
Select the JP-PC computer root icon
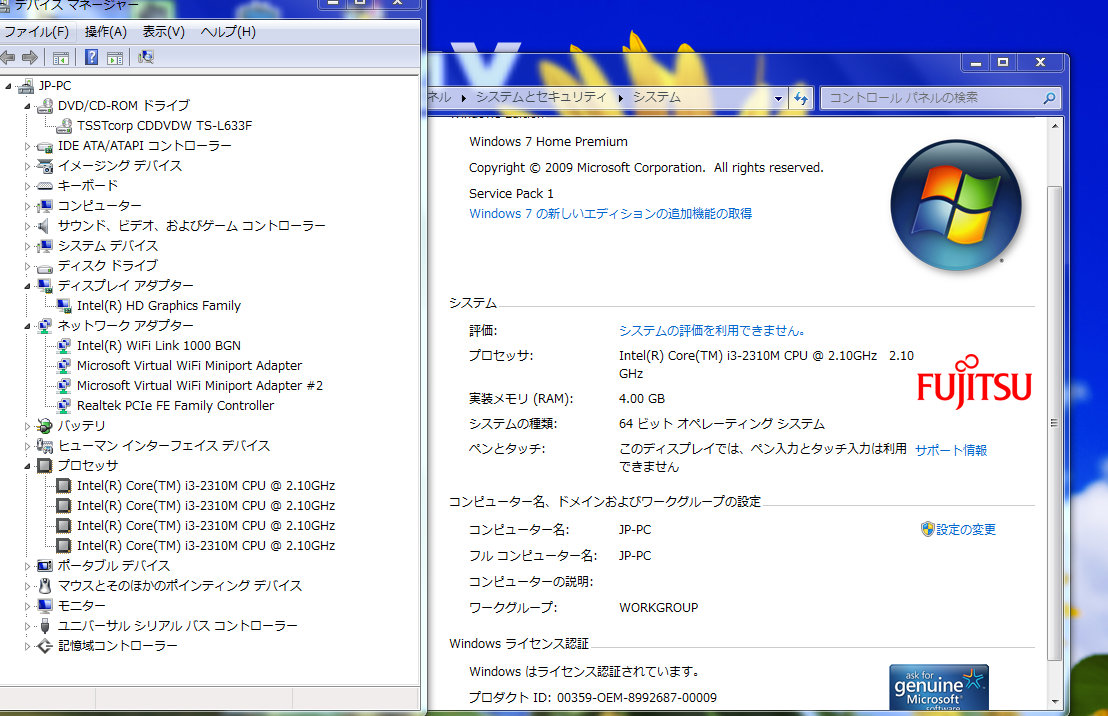pos(26,86)
